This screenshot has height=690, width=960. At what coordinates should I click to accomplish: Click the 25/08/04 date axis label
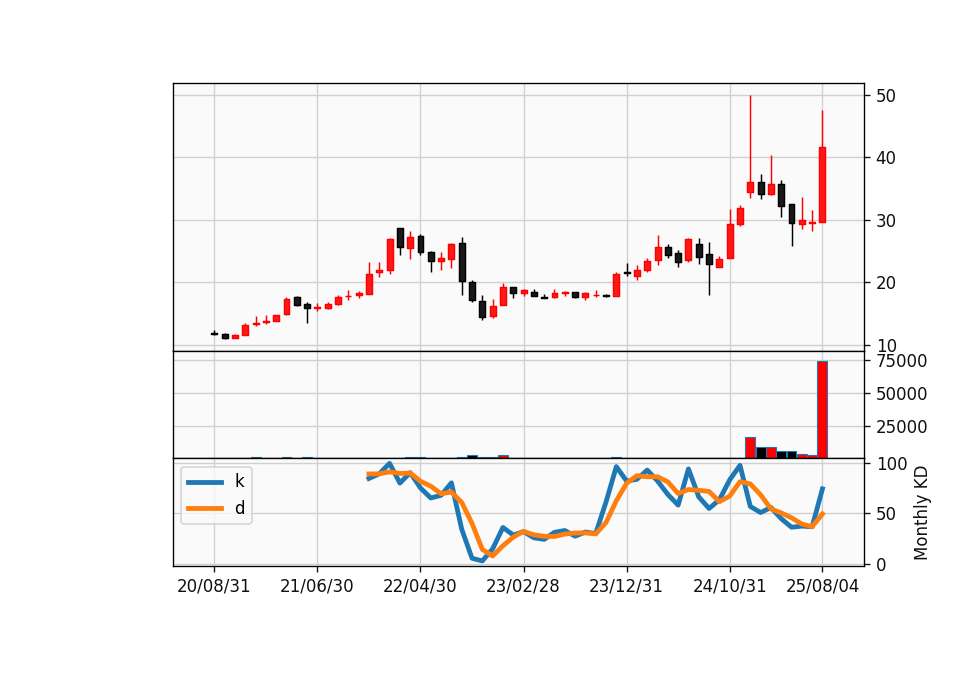point(822,586)
